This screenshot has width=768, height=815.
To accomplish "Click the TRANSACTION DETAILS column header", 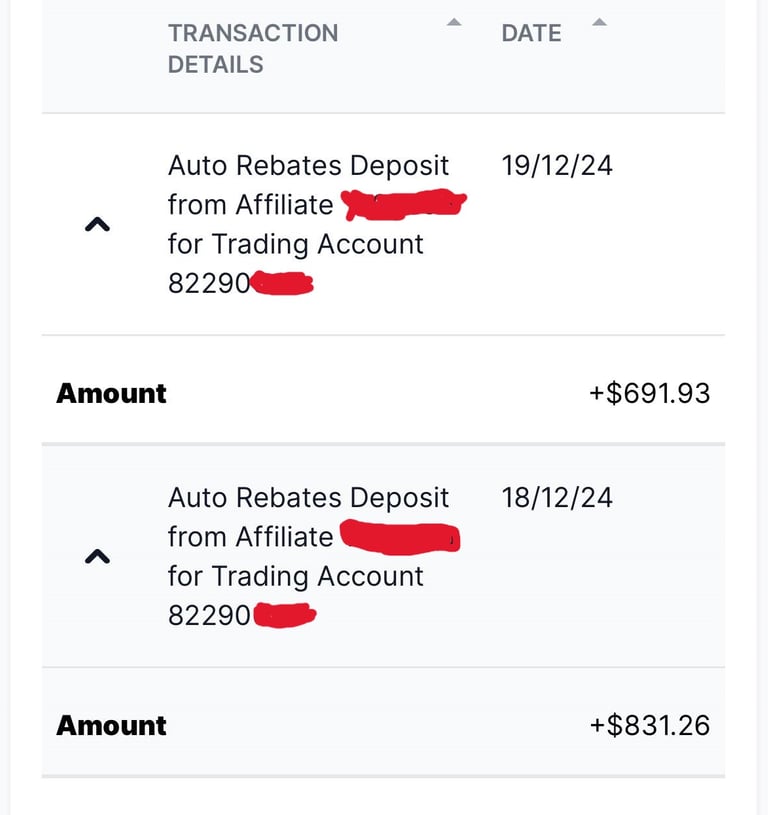I will pos(253,48).
